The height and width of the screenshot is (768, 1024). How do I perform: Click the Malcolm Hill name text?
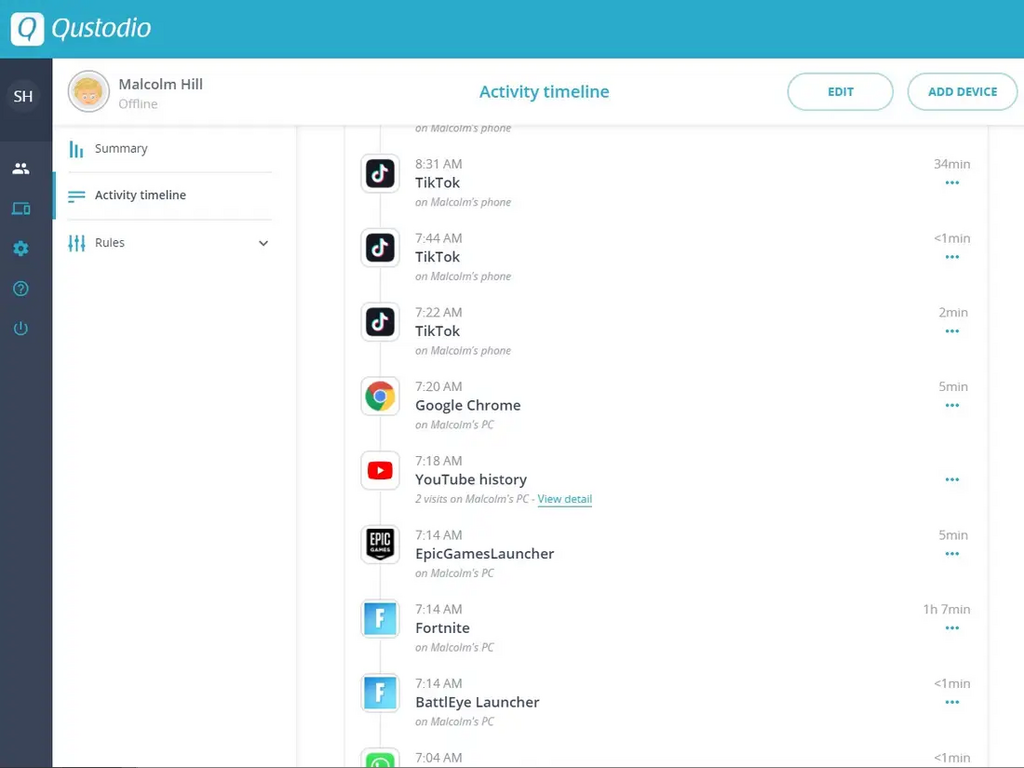tap(161, 84)
